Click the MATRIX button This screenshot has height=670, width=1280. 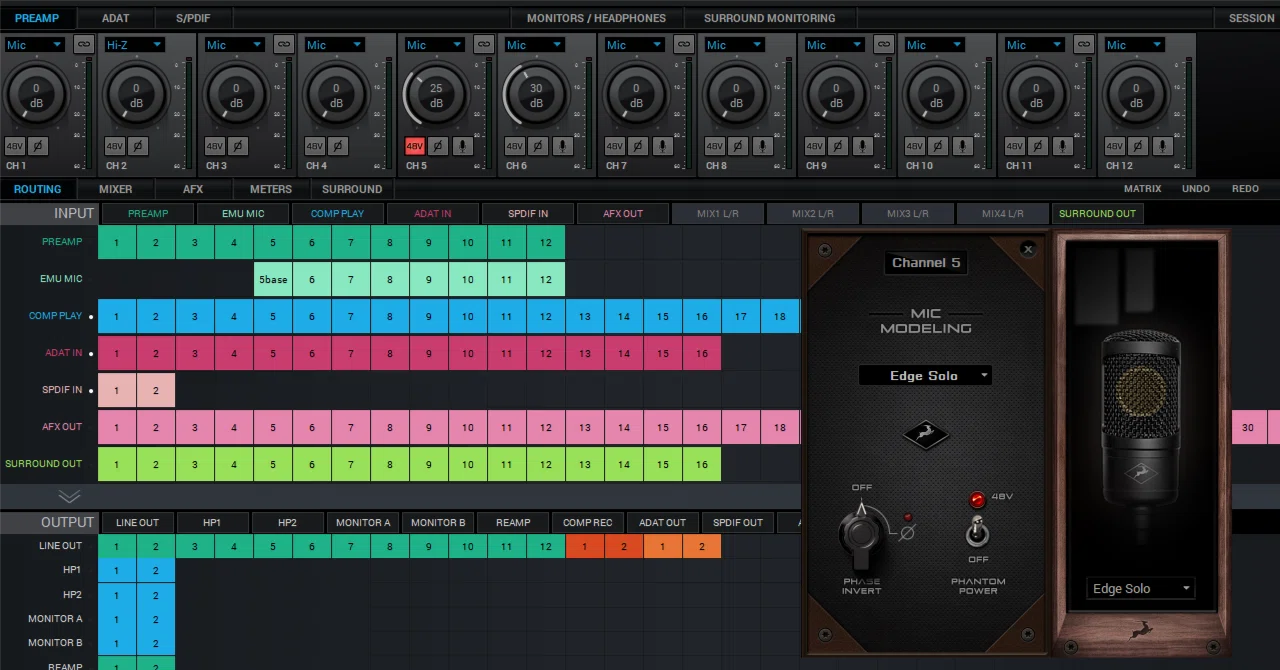1142,189
